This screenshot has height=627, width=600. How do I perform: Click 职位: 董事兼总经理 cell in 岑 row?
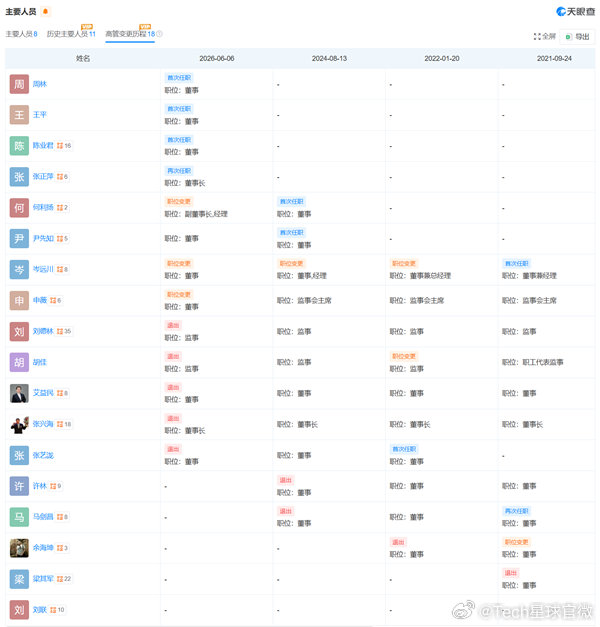(x=420, y=276)
